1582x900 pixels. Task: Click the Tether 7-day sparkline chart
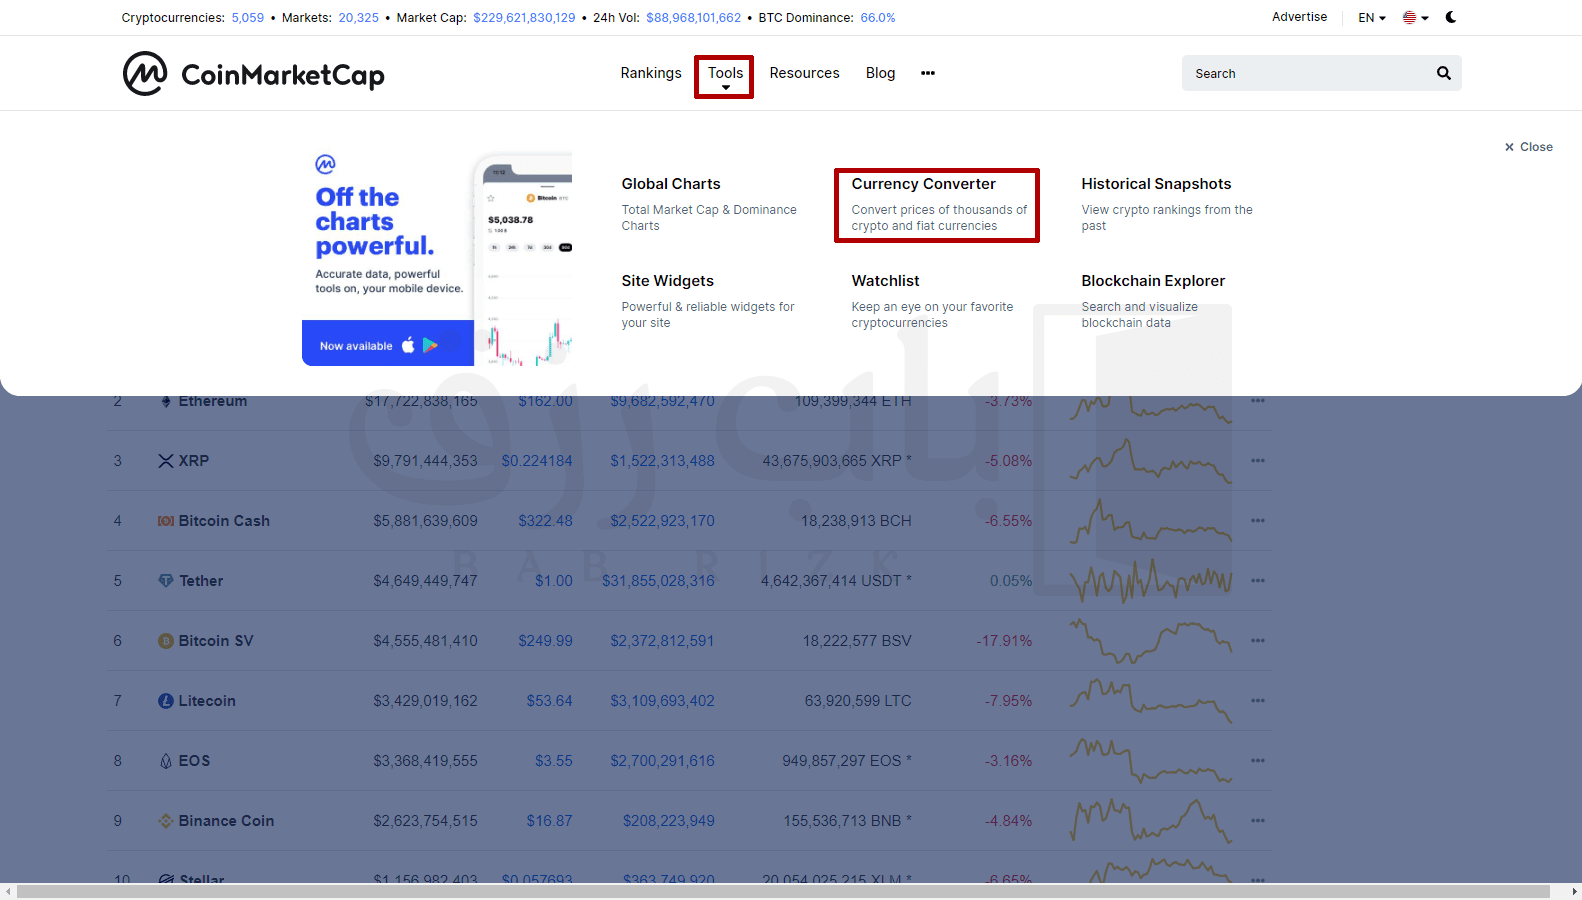pos(1150,579)
